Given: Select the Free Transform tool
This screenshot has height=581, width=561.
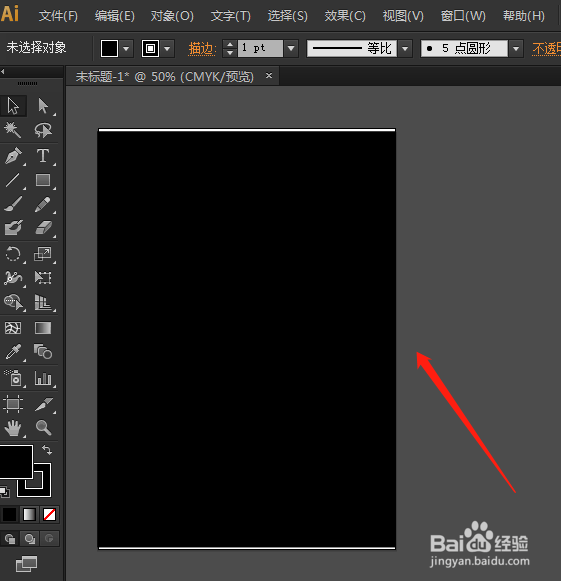Looking at the screenshot, I should (43, 278).
